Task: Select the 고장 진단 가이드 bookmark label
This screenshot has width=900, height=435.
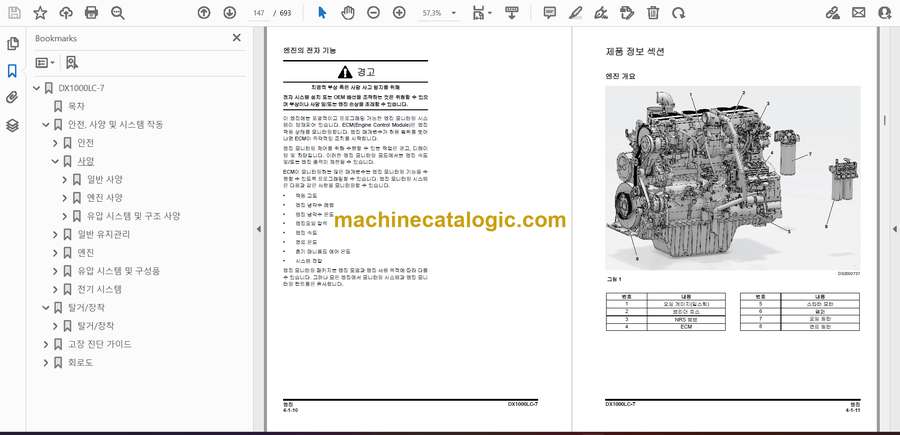Action: coord(100,344)
